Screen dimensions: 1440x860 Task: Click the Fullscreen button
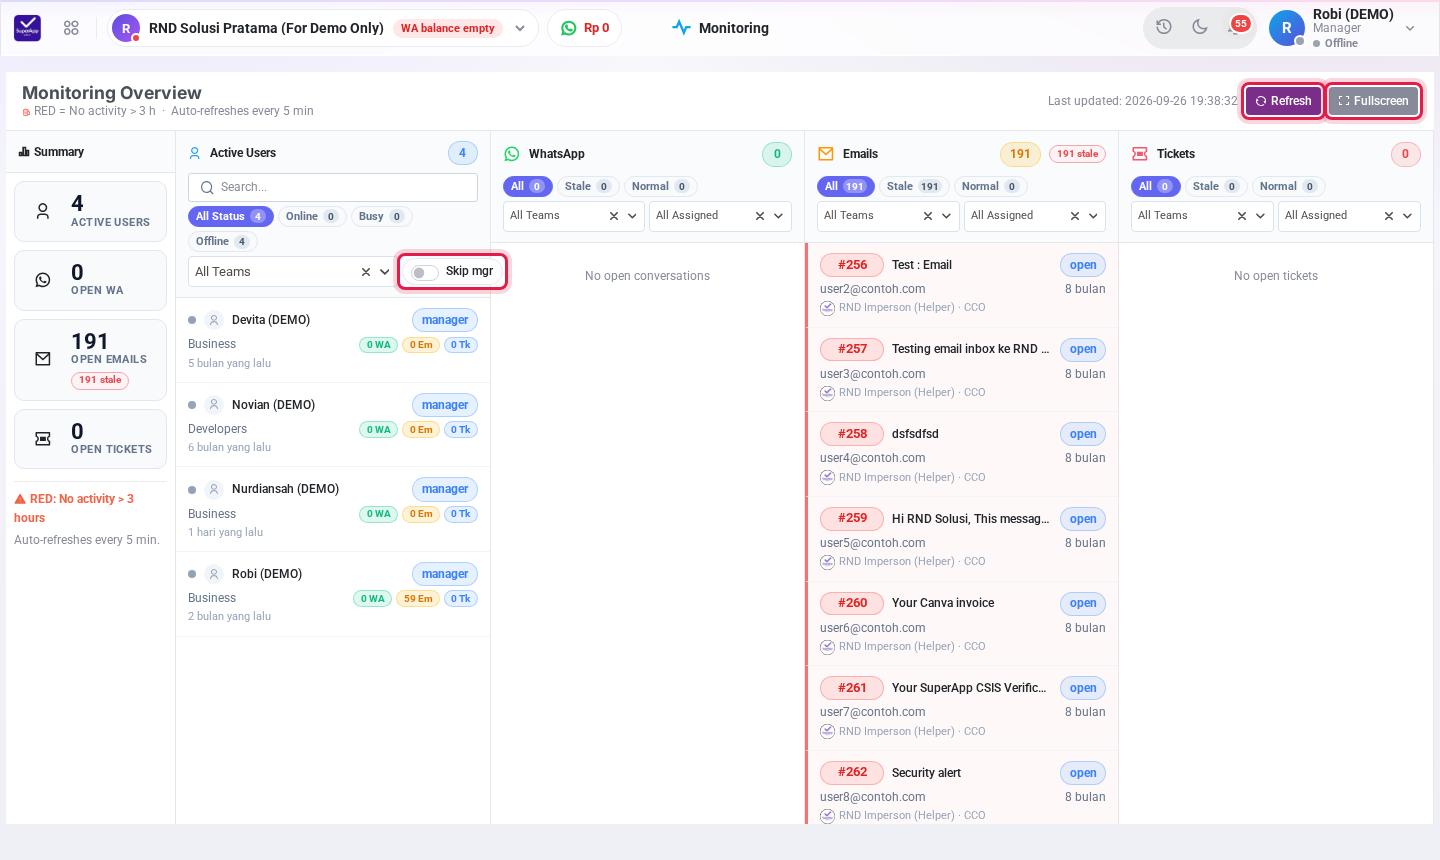coord(1374,101)
